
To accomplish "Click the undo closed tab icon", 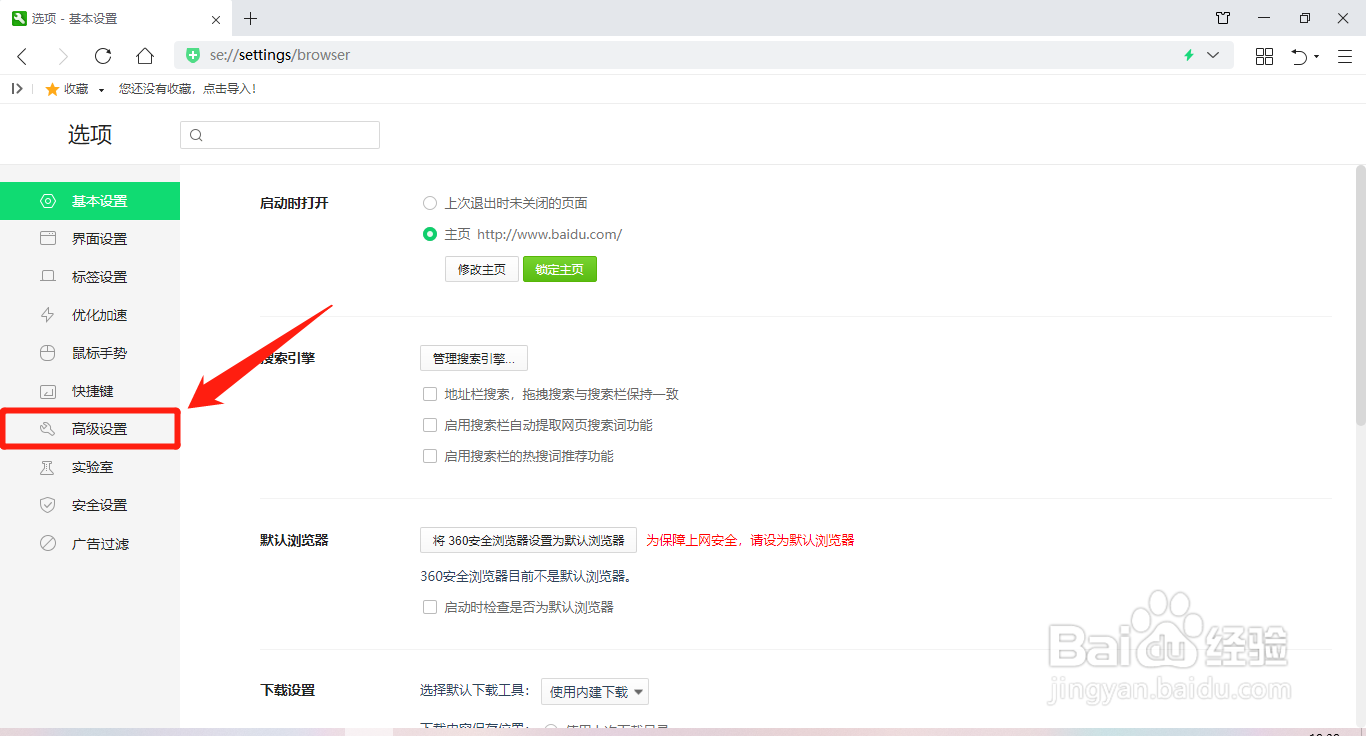I will click(1298, 56).
